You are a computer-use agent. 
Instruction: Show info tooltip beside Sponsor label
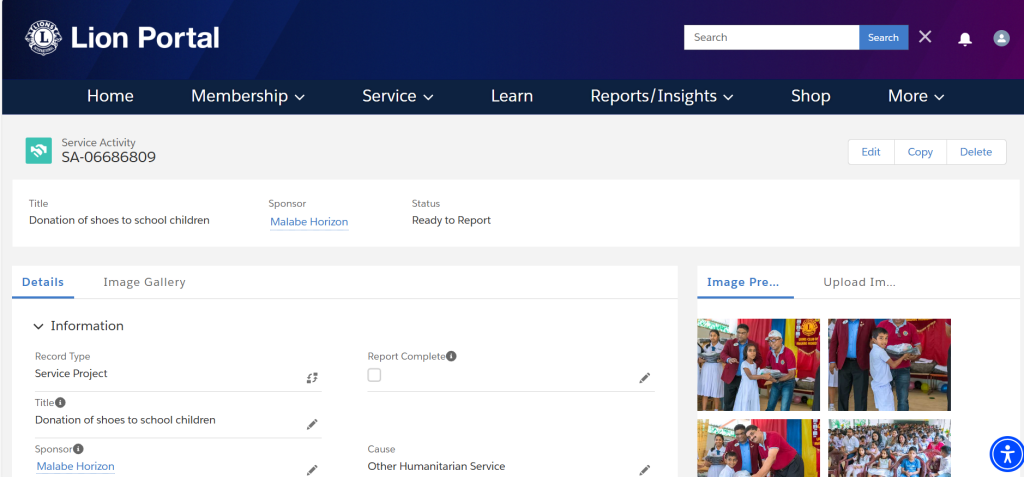click(x=78, y=449)
